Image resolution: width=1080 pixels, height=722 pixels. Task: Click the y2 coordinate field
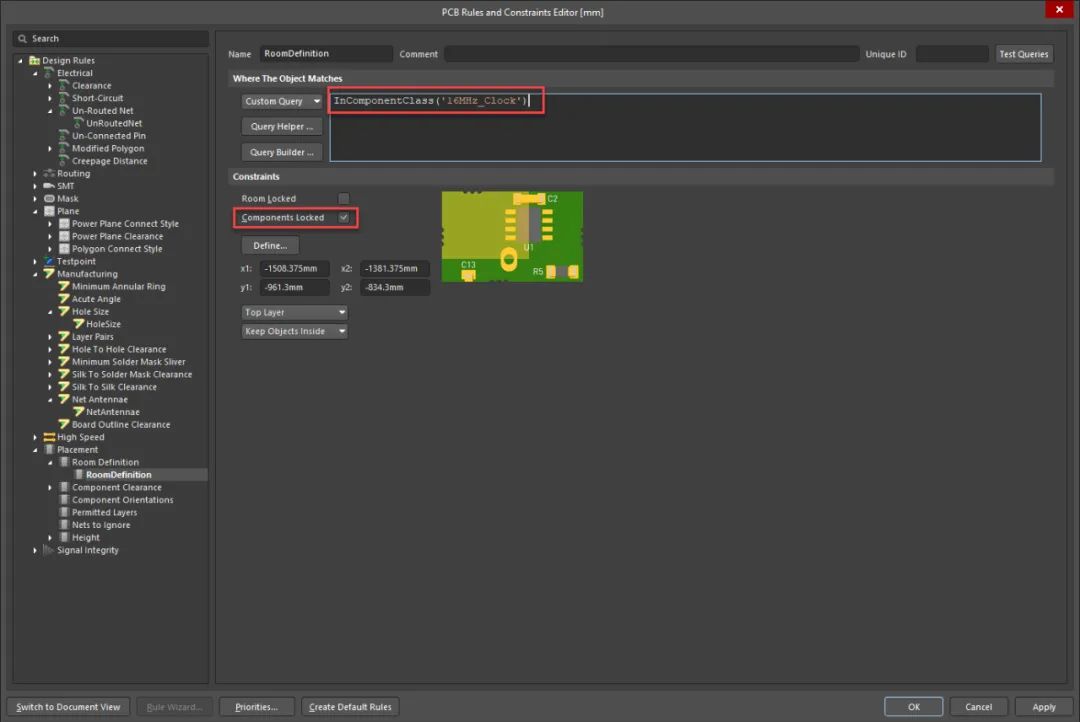click(x=395, y=287)
